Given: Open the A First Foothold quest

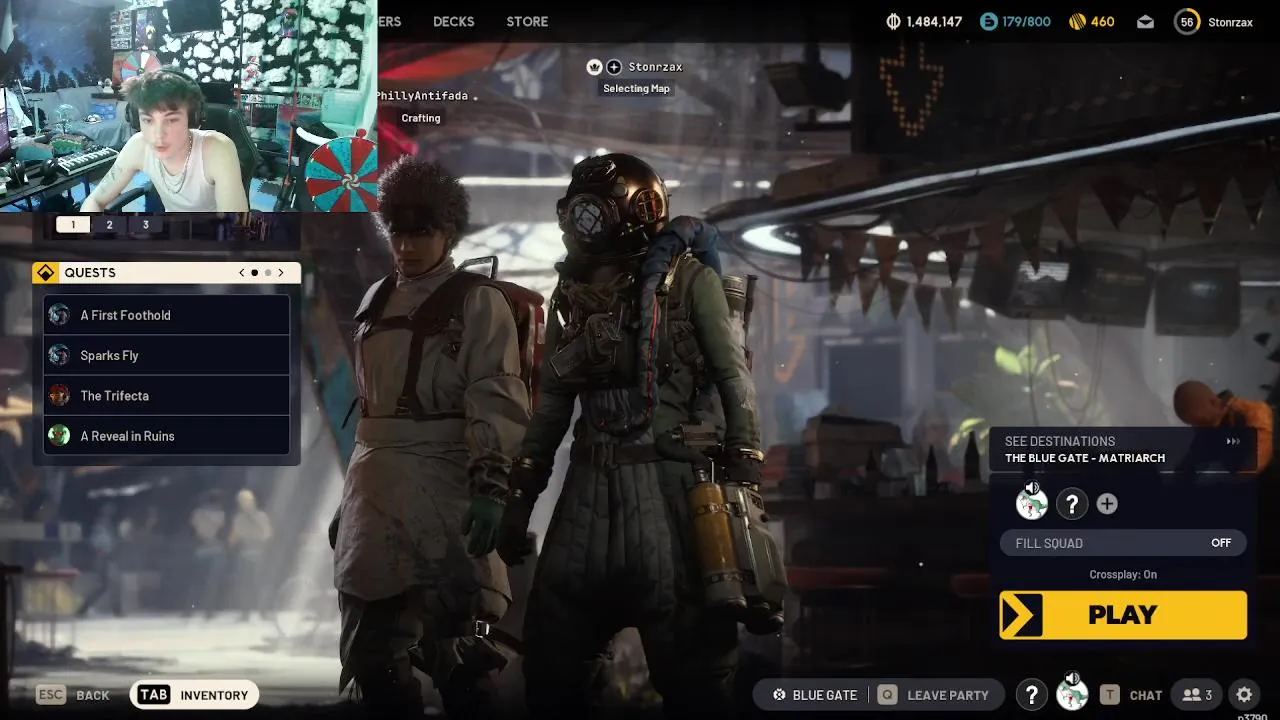Looking at the screenshot, I should coord(167,315).
